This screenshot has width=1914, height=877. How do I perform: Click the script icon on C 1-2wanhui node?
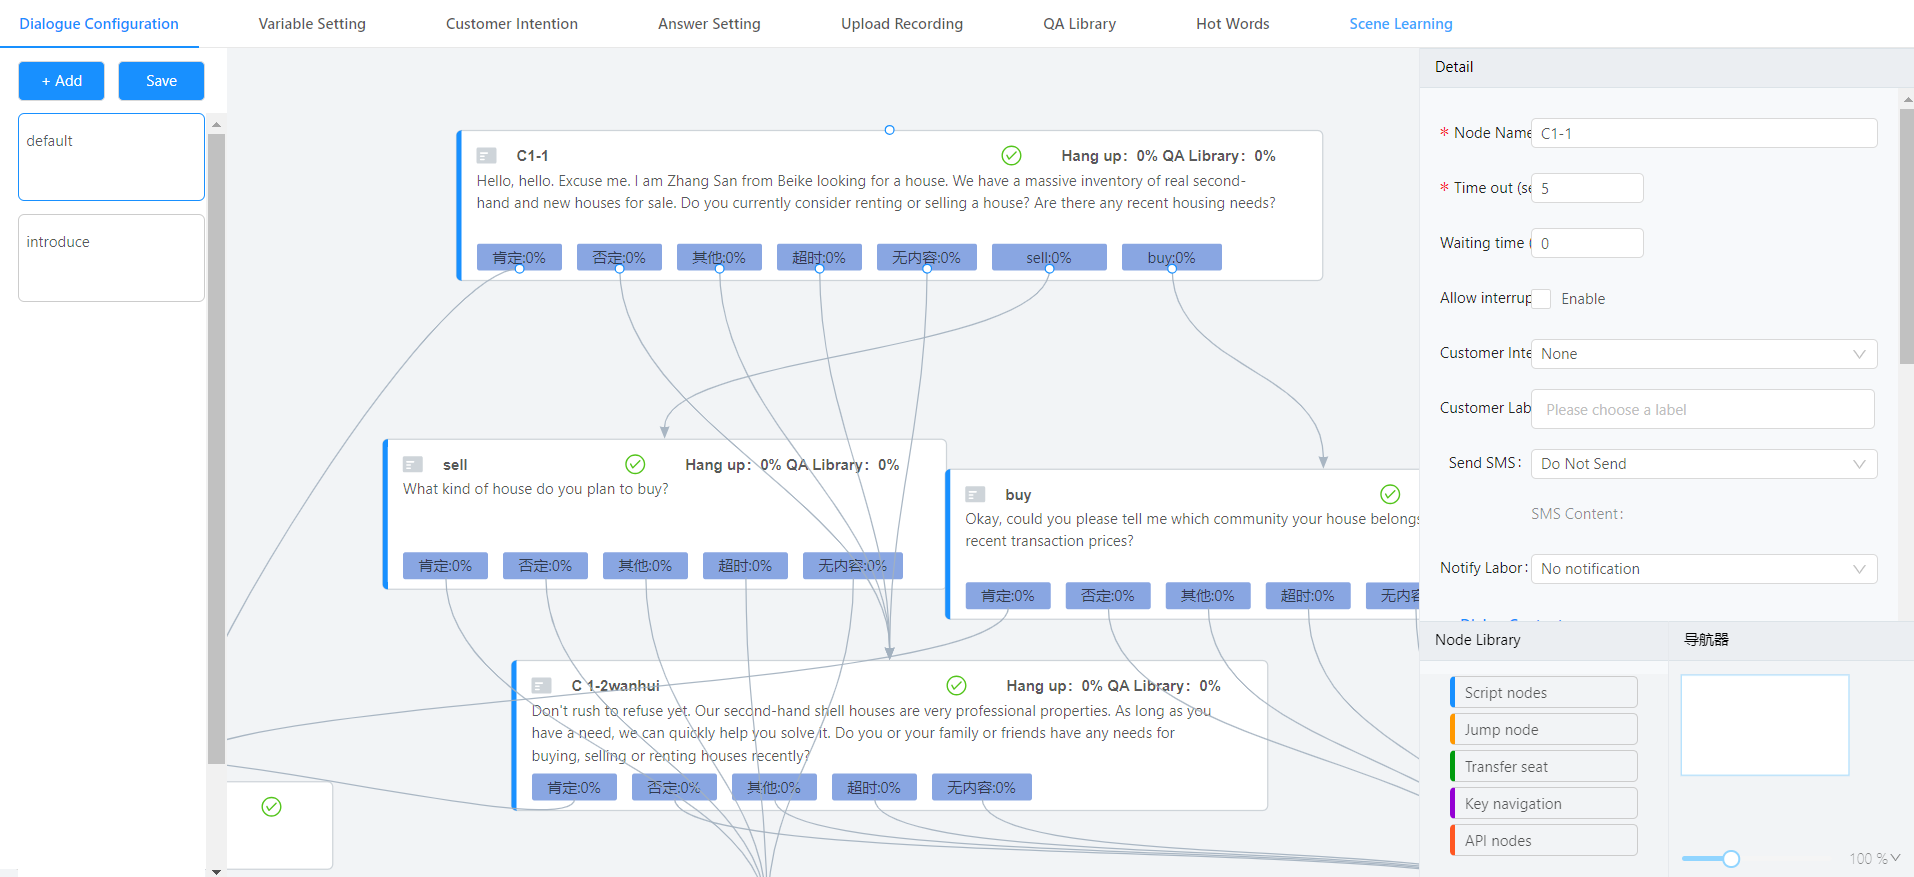point(542,686)
